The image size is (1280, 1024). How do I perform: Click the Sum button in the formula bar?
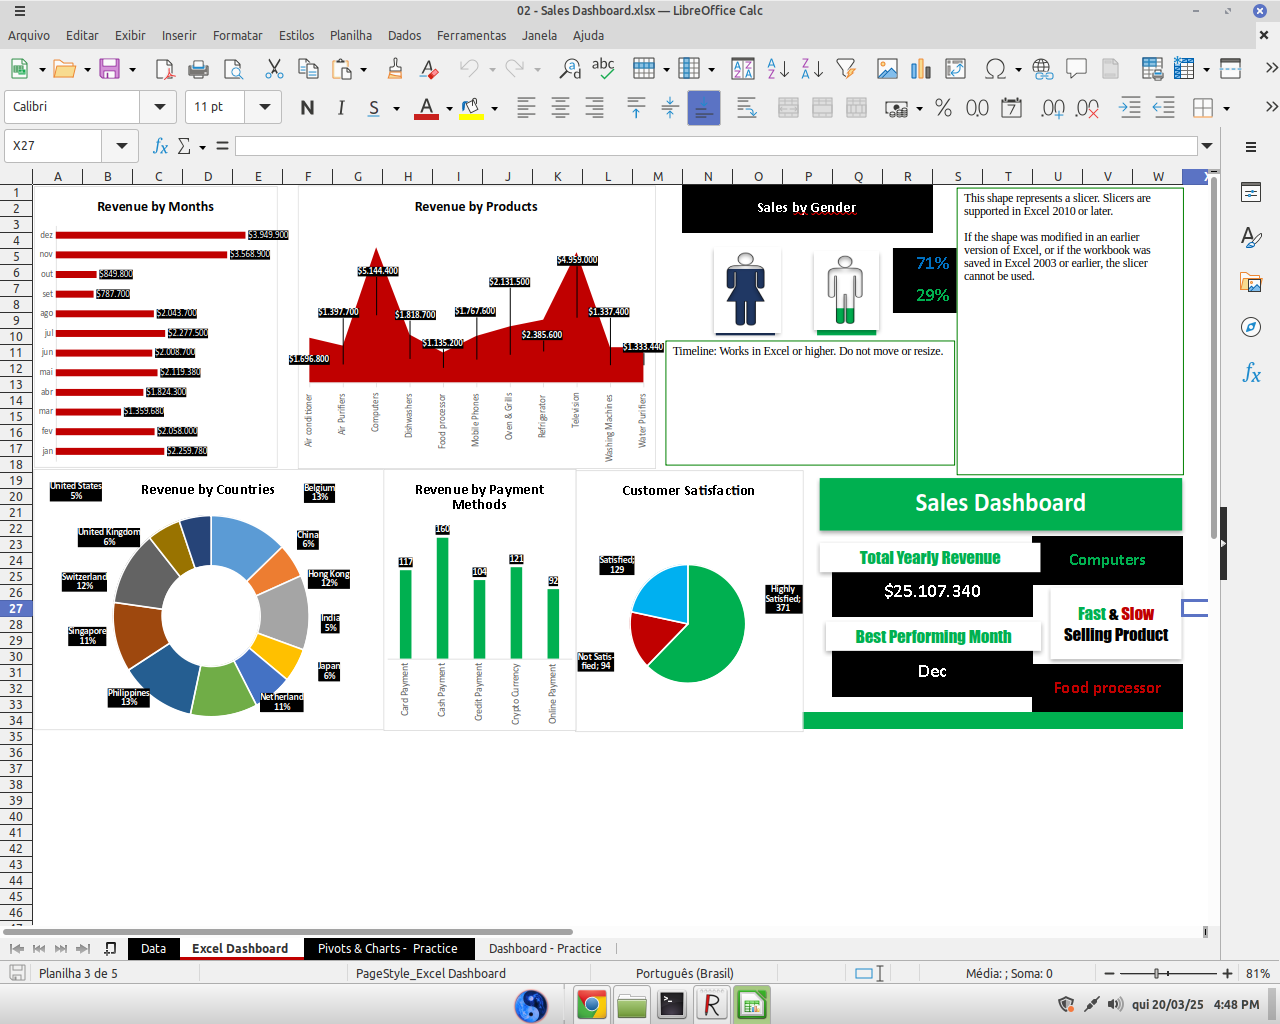185,145
